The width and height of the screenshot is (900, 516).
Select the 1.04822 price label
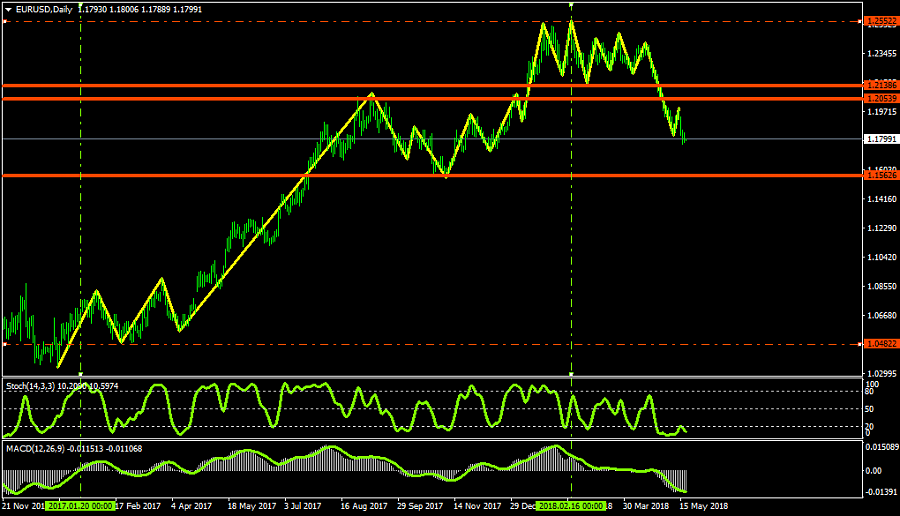[x=882, y=344]
